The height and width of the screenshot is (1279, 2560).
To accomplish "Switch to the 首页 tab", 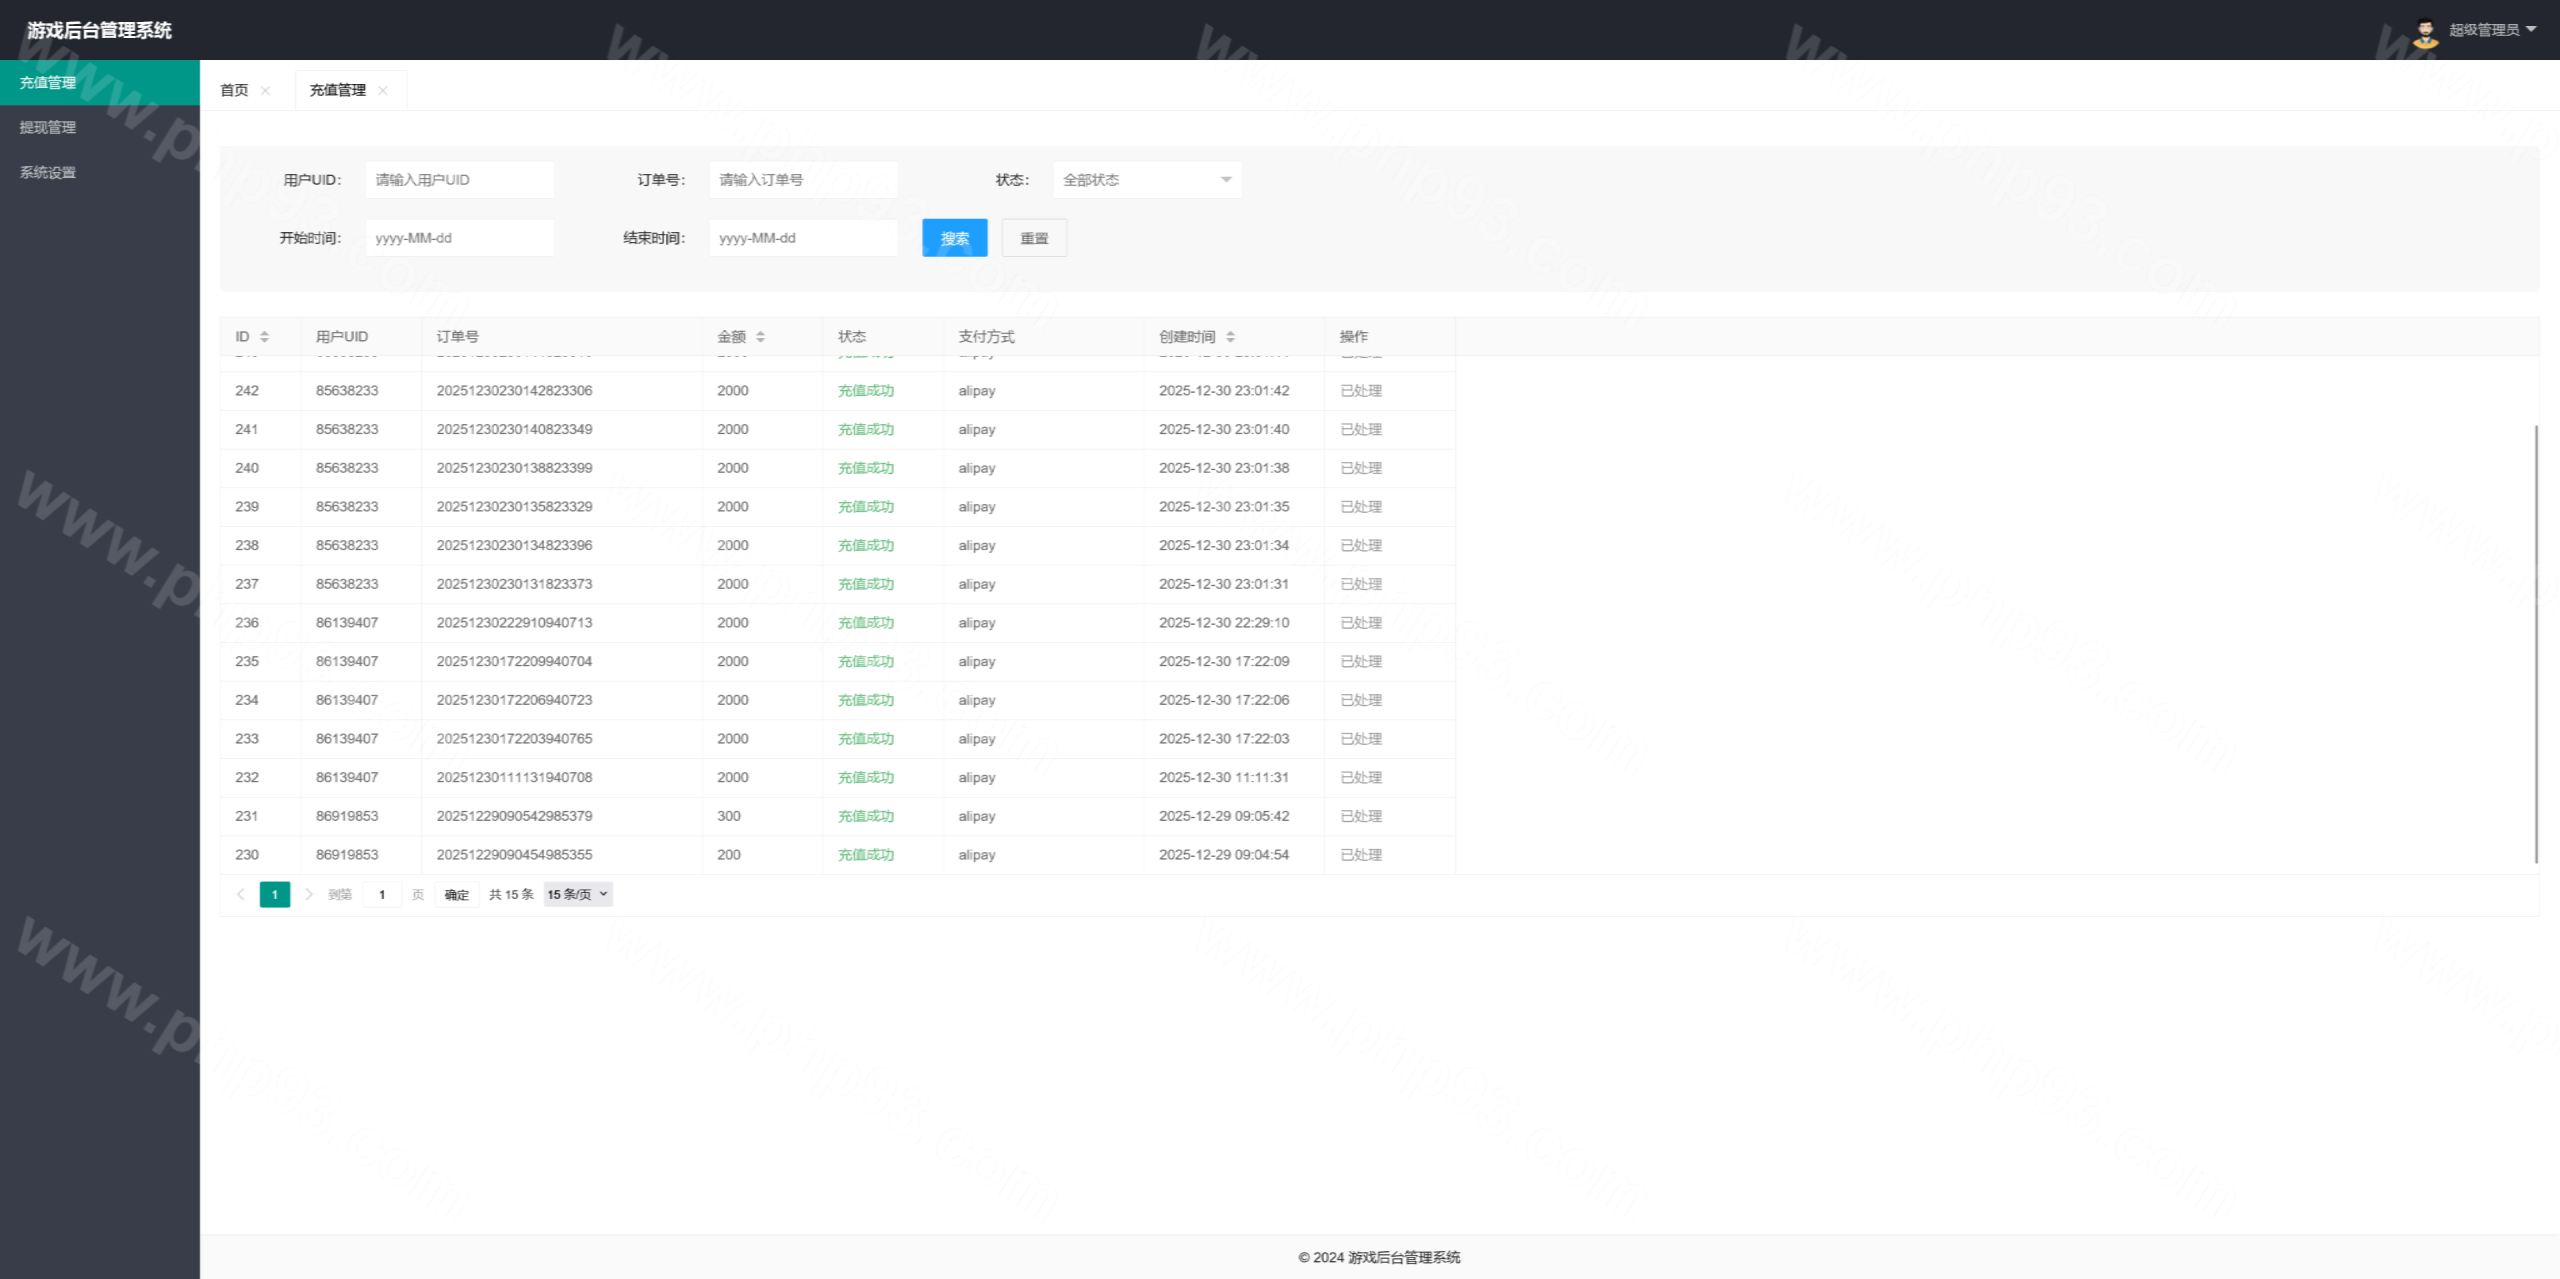I will [x=234, y=90].
